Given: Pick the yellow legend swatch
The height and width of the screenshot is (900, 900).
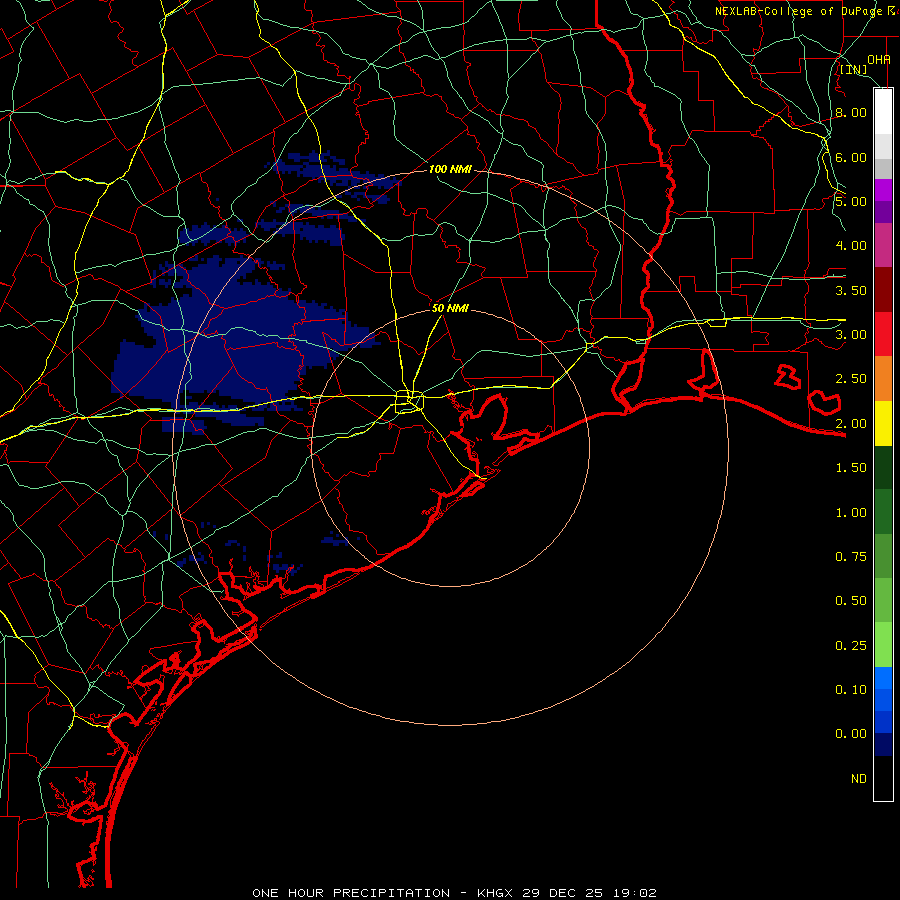Looking at the screenshot, I should [883, 423].
